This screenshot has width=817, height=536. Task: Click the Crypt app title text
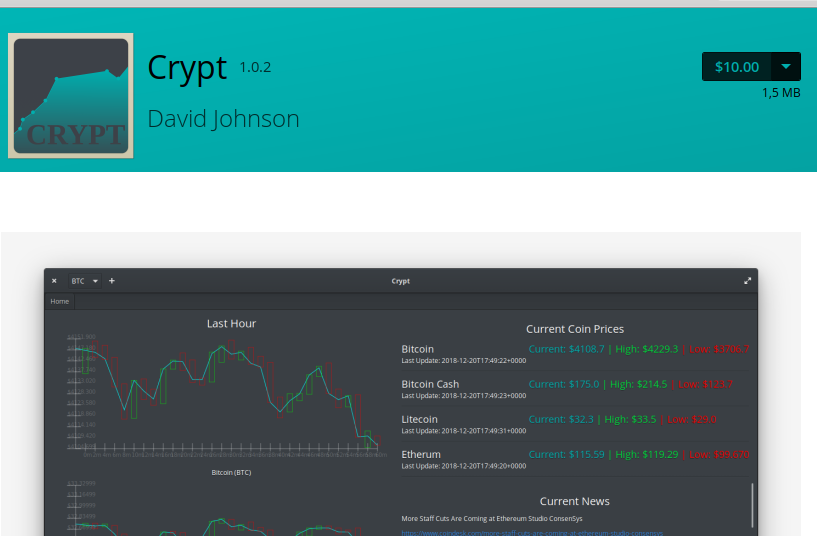187,68
